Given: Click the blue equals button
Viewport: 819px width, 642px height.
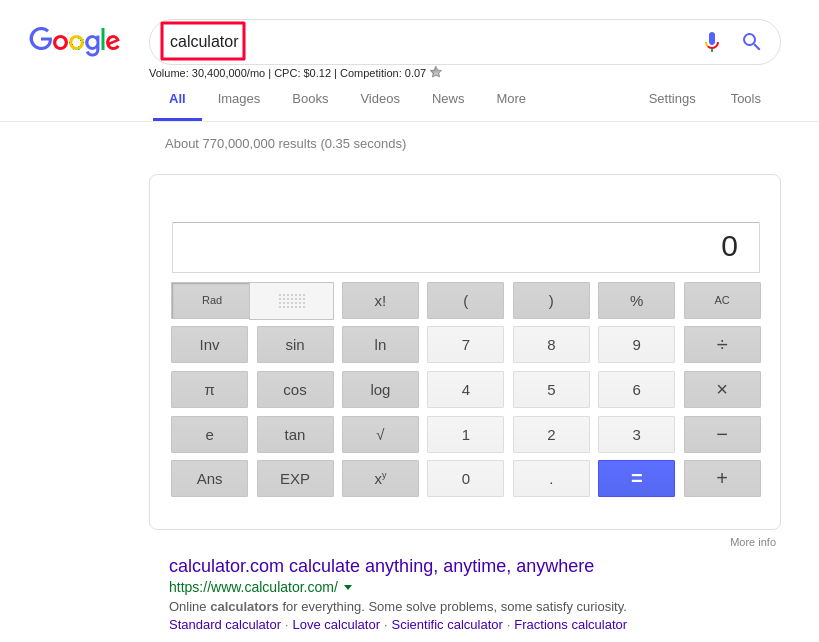Looking at the screenshot, I should [636, 478].
